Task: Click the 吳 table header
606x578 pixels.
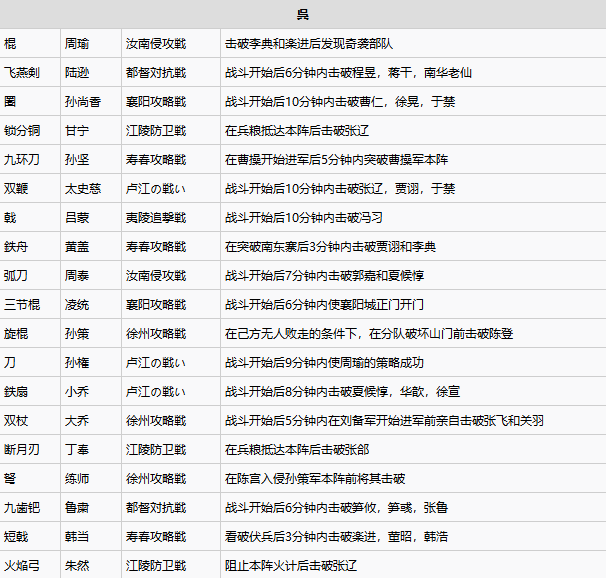Action: 303,15
